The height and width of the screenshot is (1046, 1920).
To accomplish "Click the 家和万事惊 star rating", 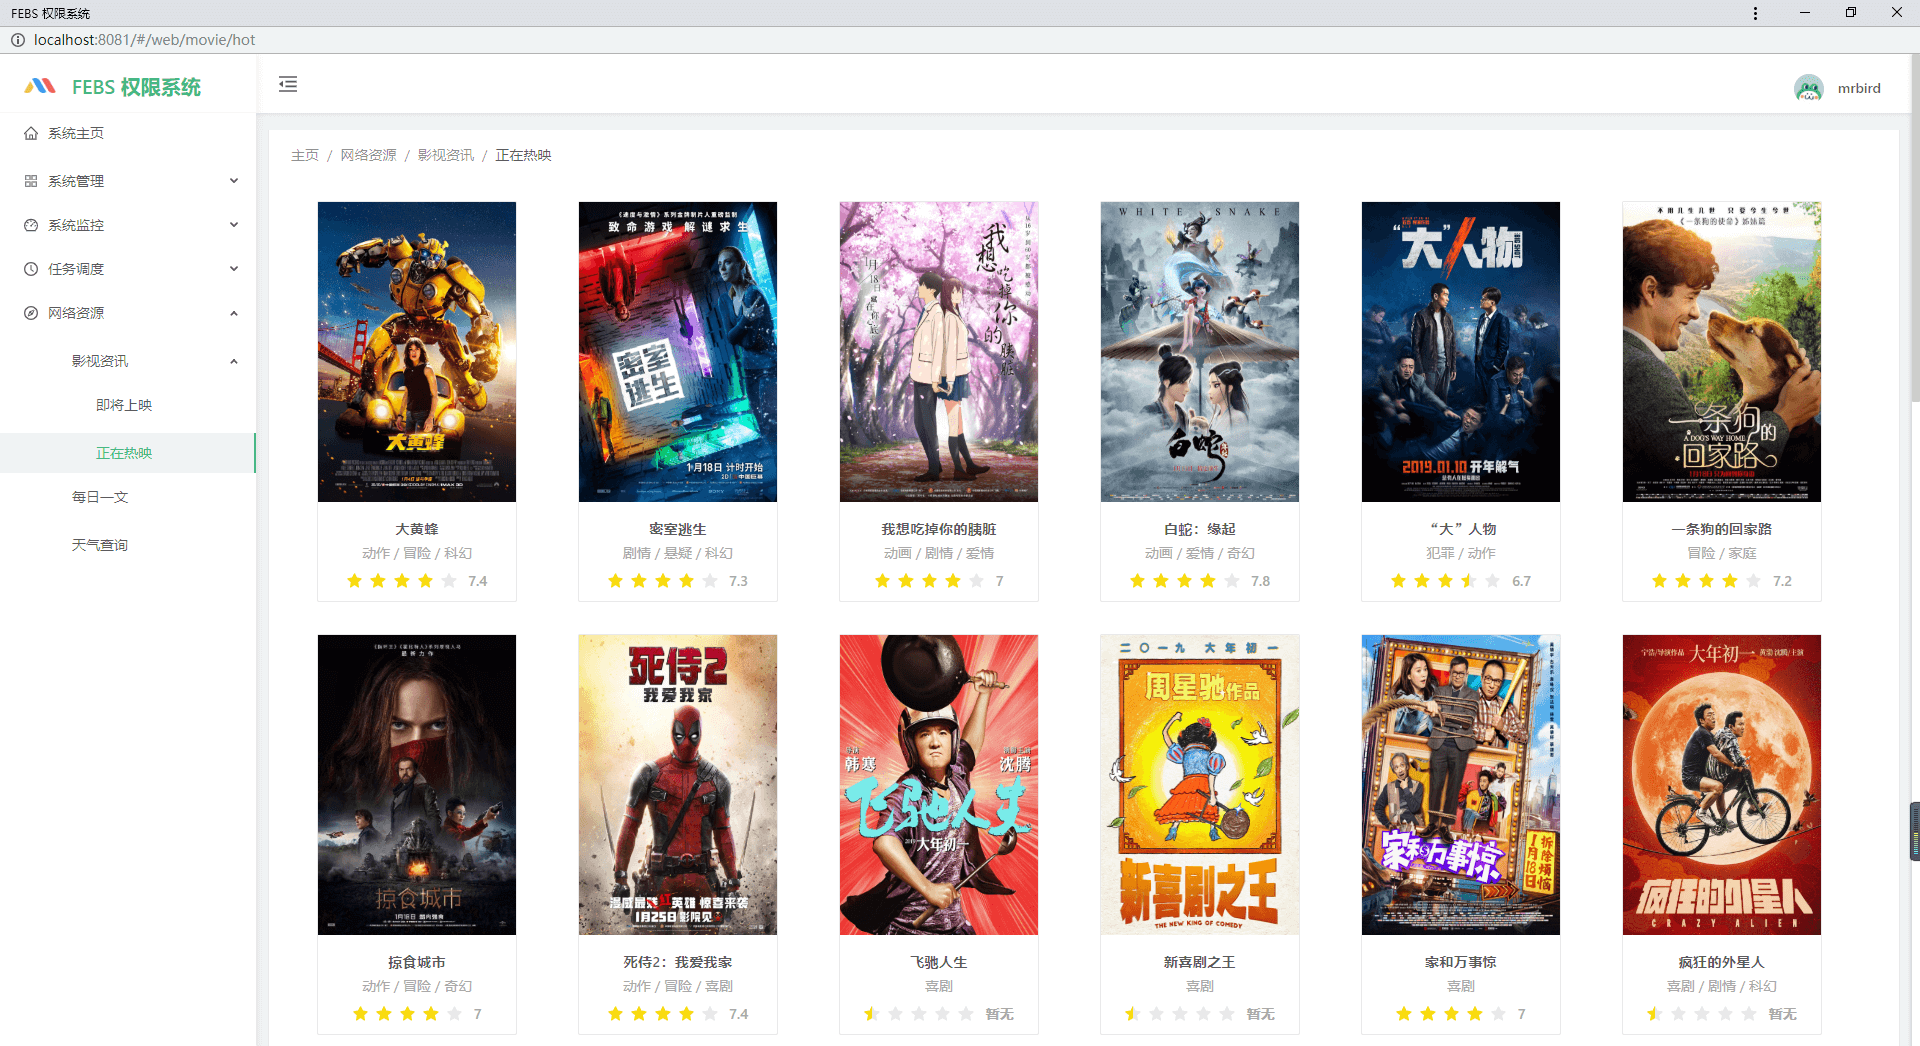I will [x=1451, y=1014].
